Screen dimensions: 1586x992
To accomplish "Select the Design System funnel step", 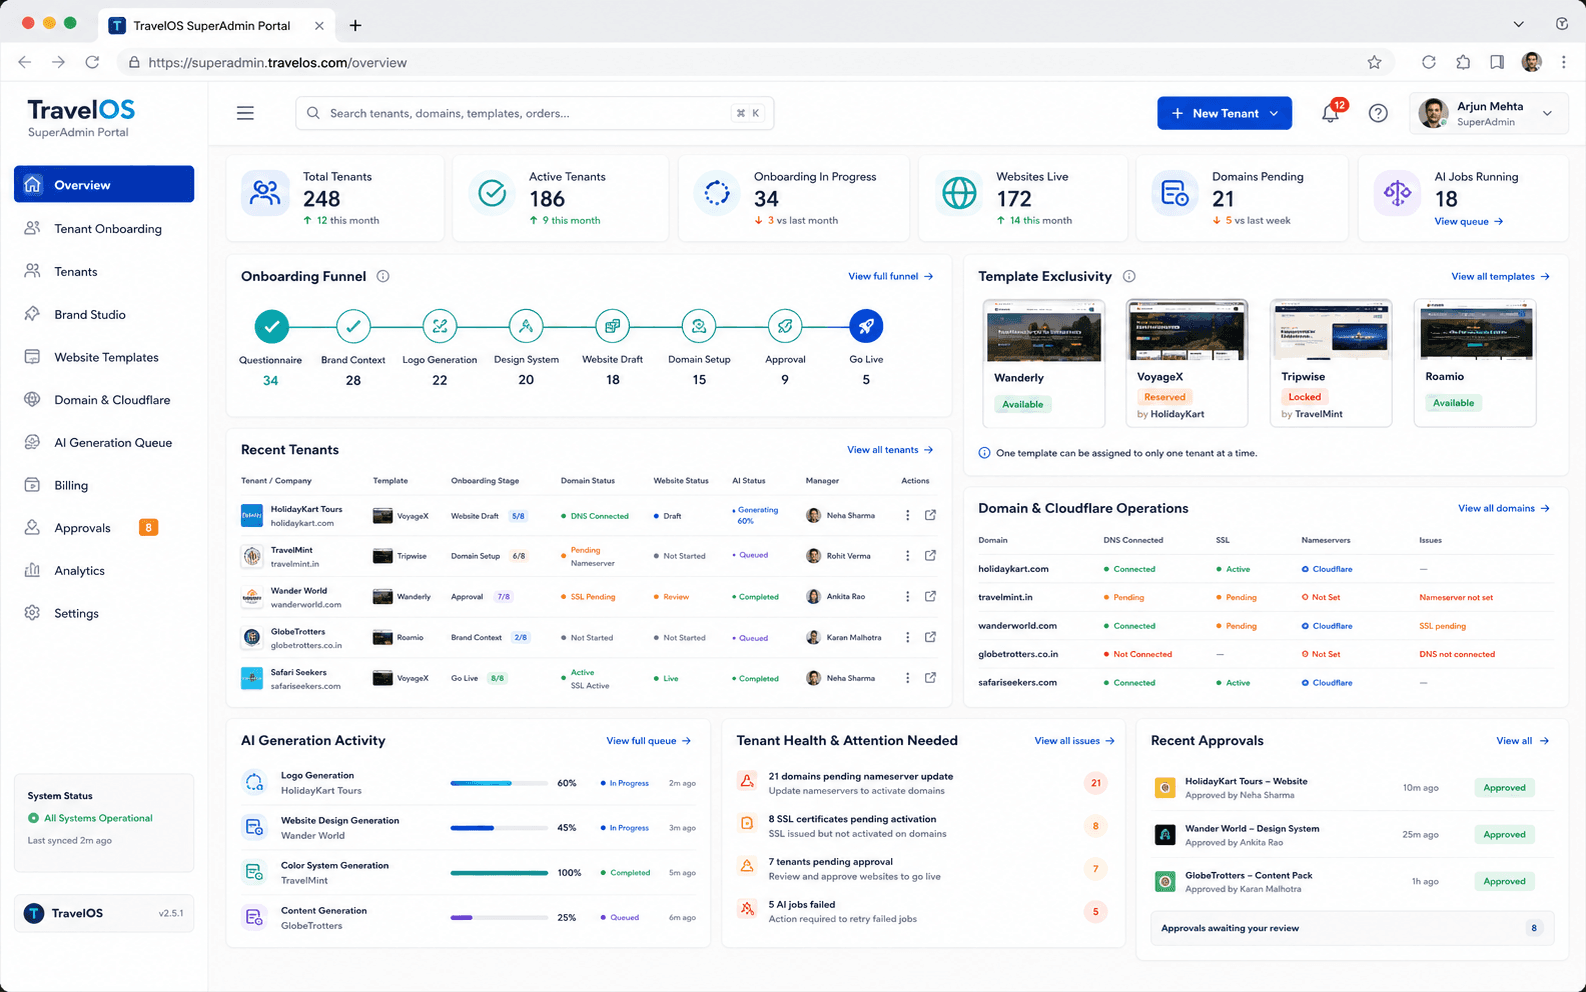I will (526, 326).
